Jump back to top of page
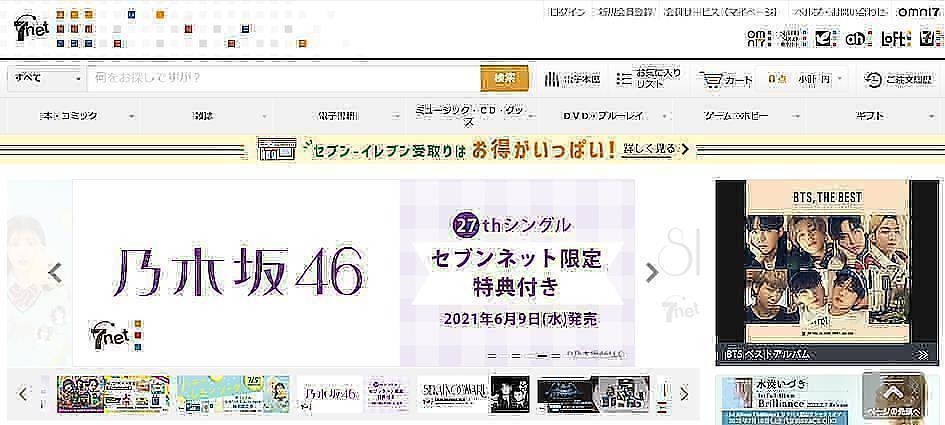 [x=893, y=395]
